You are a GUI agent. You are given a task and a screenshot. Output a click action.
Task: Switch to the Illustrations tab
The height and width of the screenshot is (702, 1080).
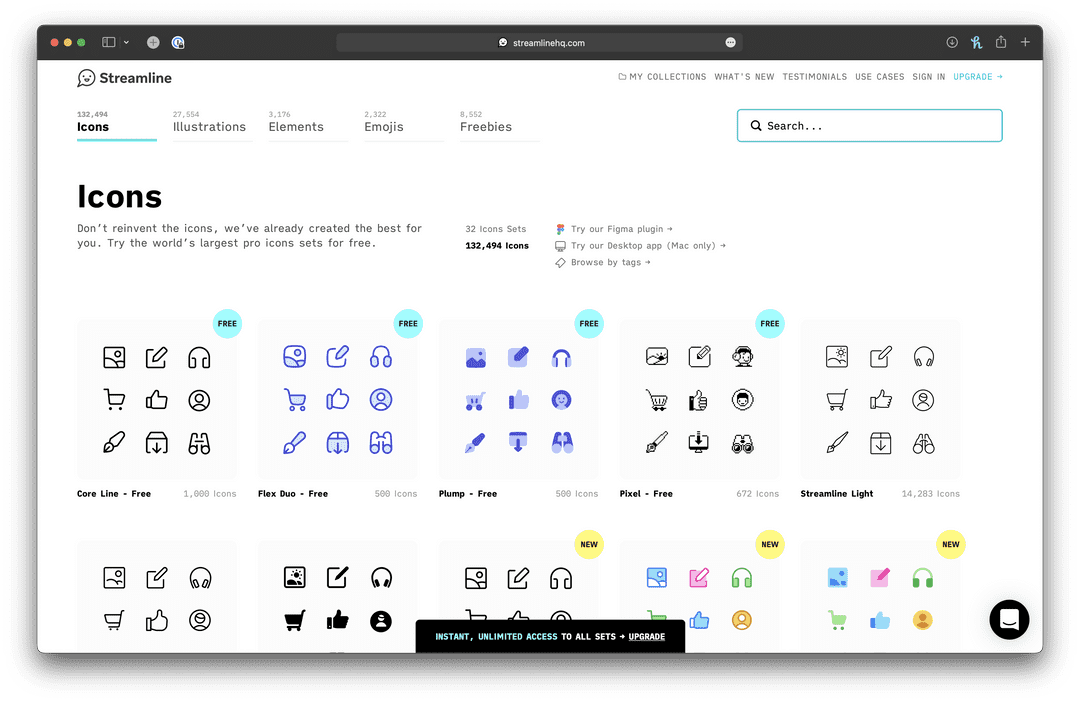click(x=210, y=127)
